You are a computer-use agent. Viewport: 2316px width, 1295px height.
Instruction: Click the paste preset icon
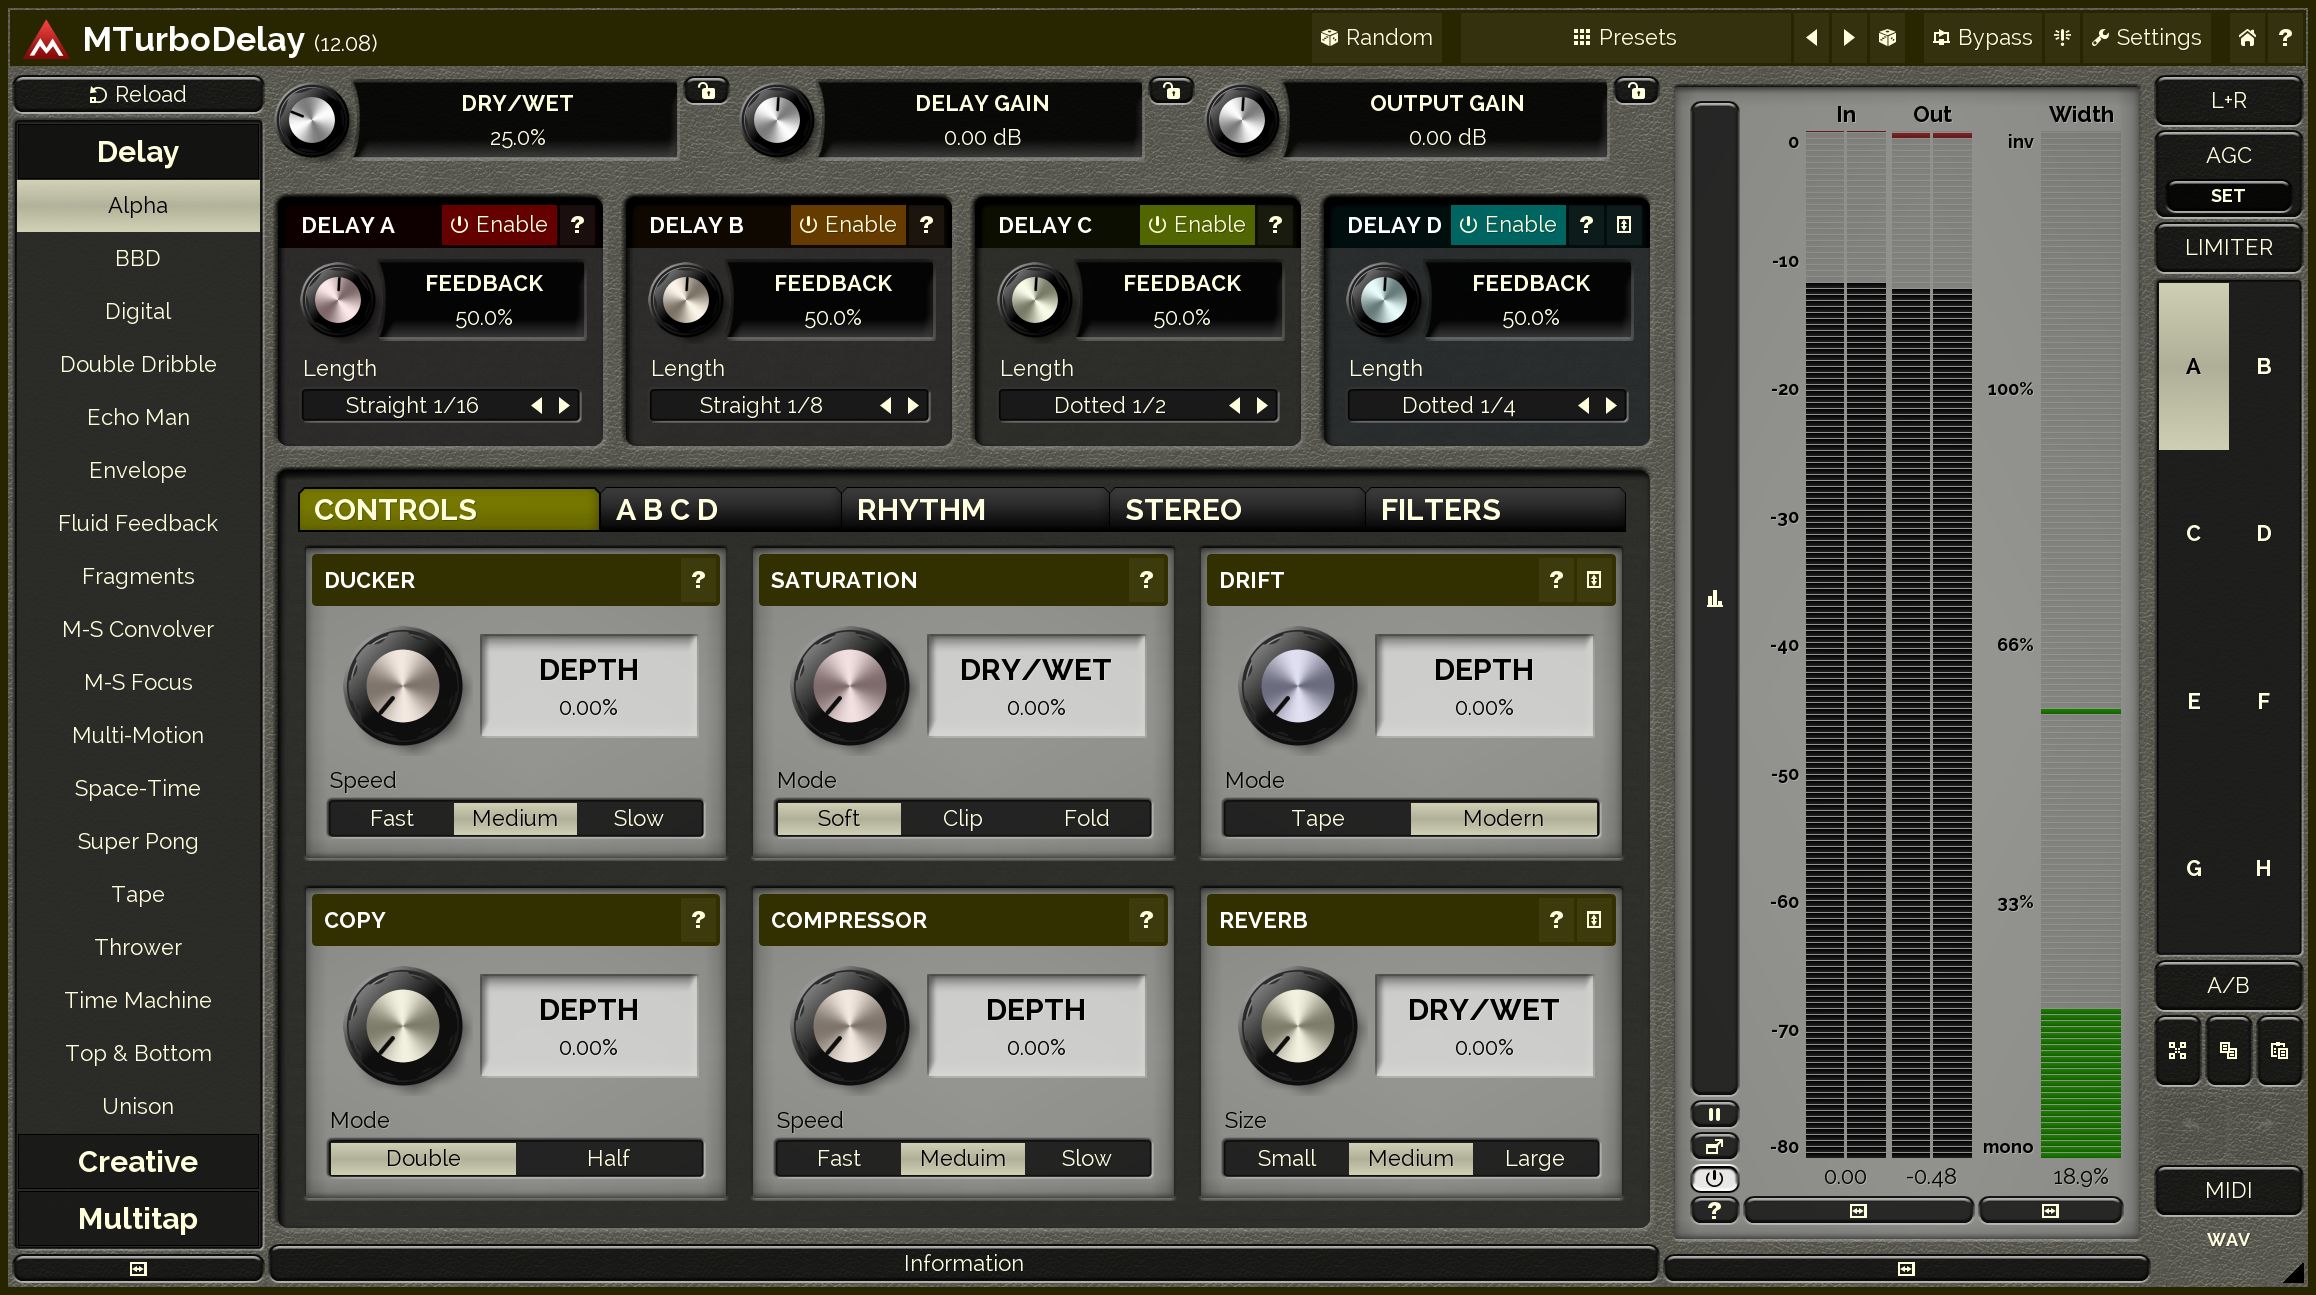[2279, 1050]
